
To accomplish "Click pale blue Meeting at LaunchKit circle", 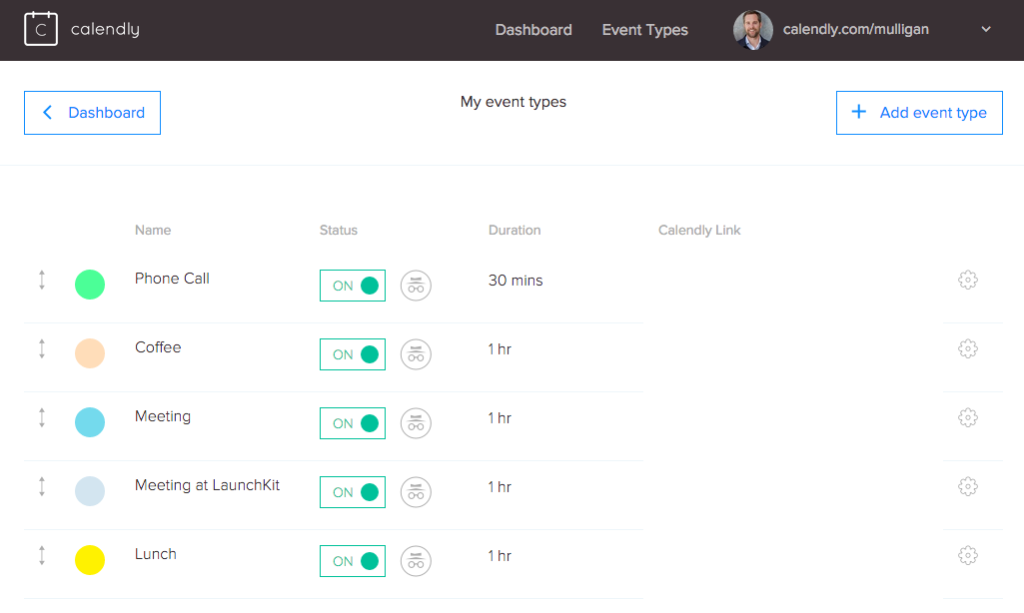I will 90,491.
